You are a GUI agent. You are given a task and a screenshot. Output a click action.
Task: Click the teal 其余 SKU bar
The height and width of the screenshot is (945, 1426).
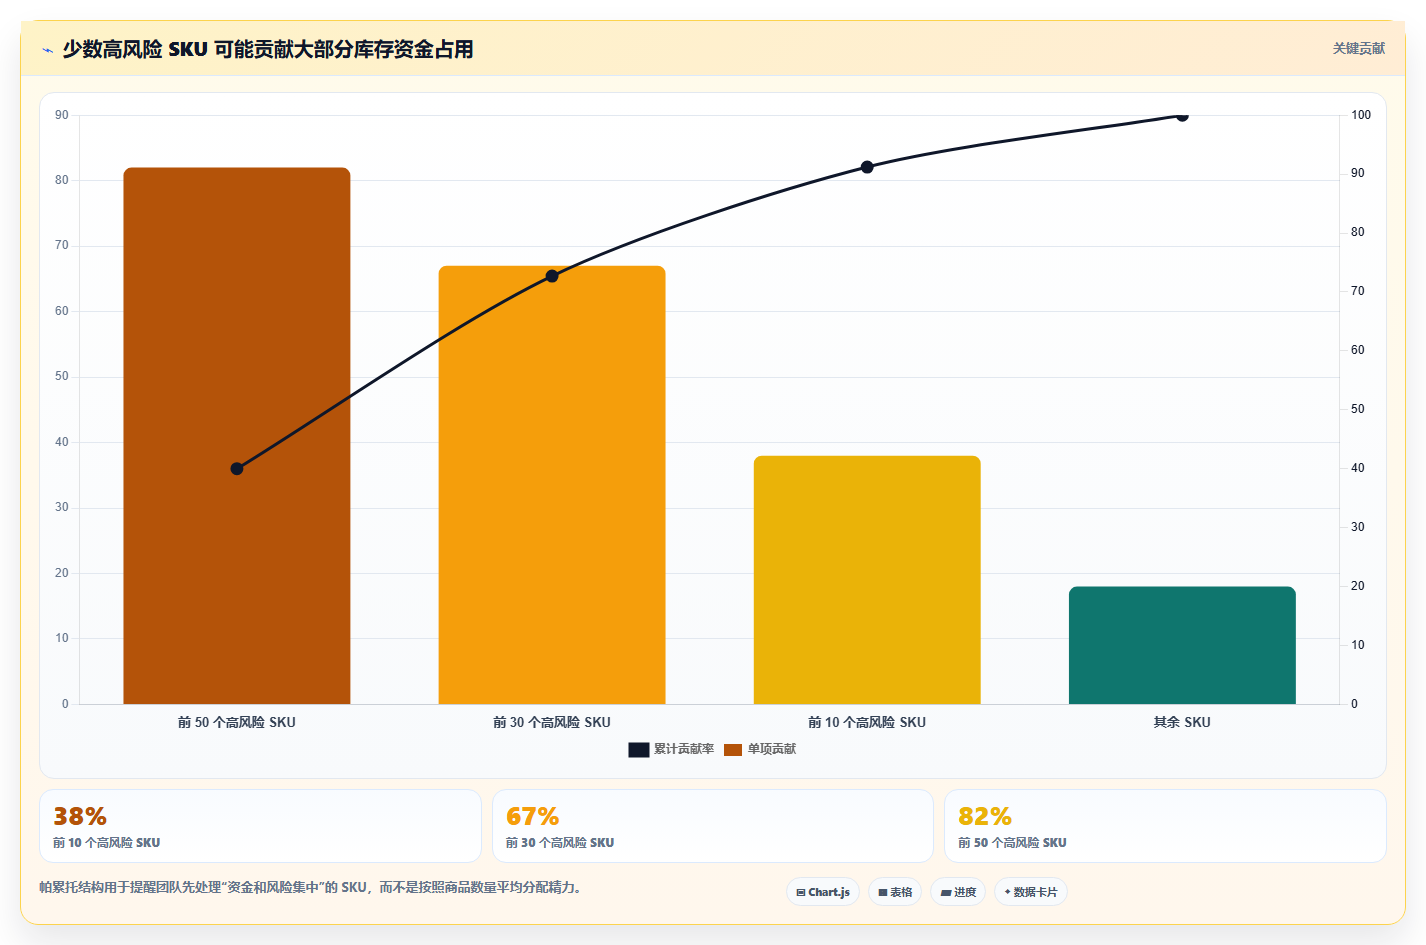1182,645
